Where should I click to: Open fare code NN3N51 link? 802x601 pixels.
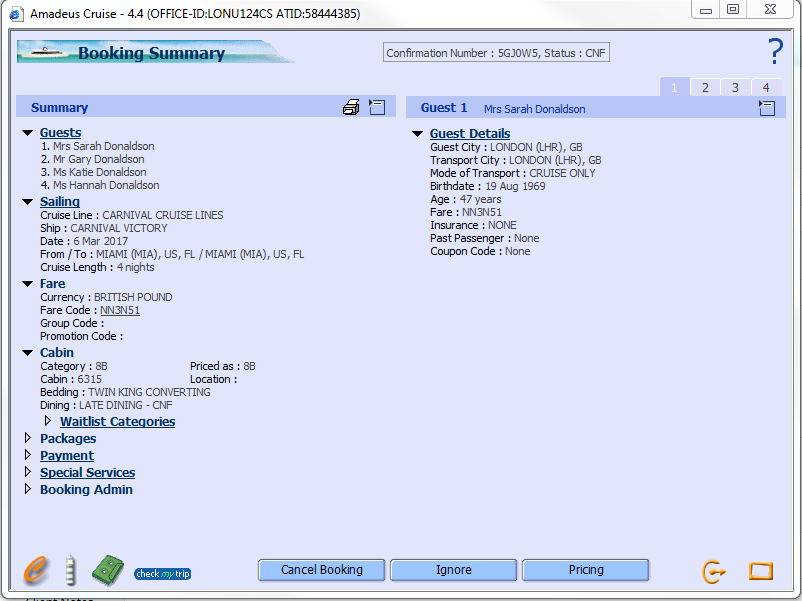pyautogui.click(x=120, y=310)
